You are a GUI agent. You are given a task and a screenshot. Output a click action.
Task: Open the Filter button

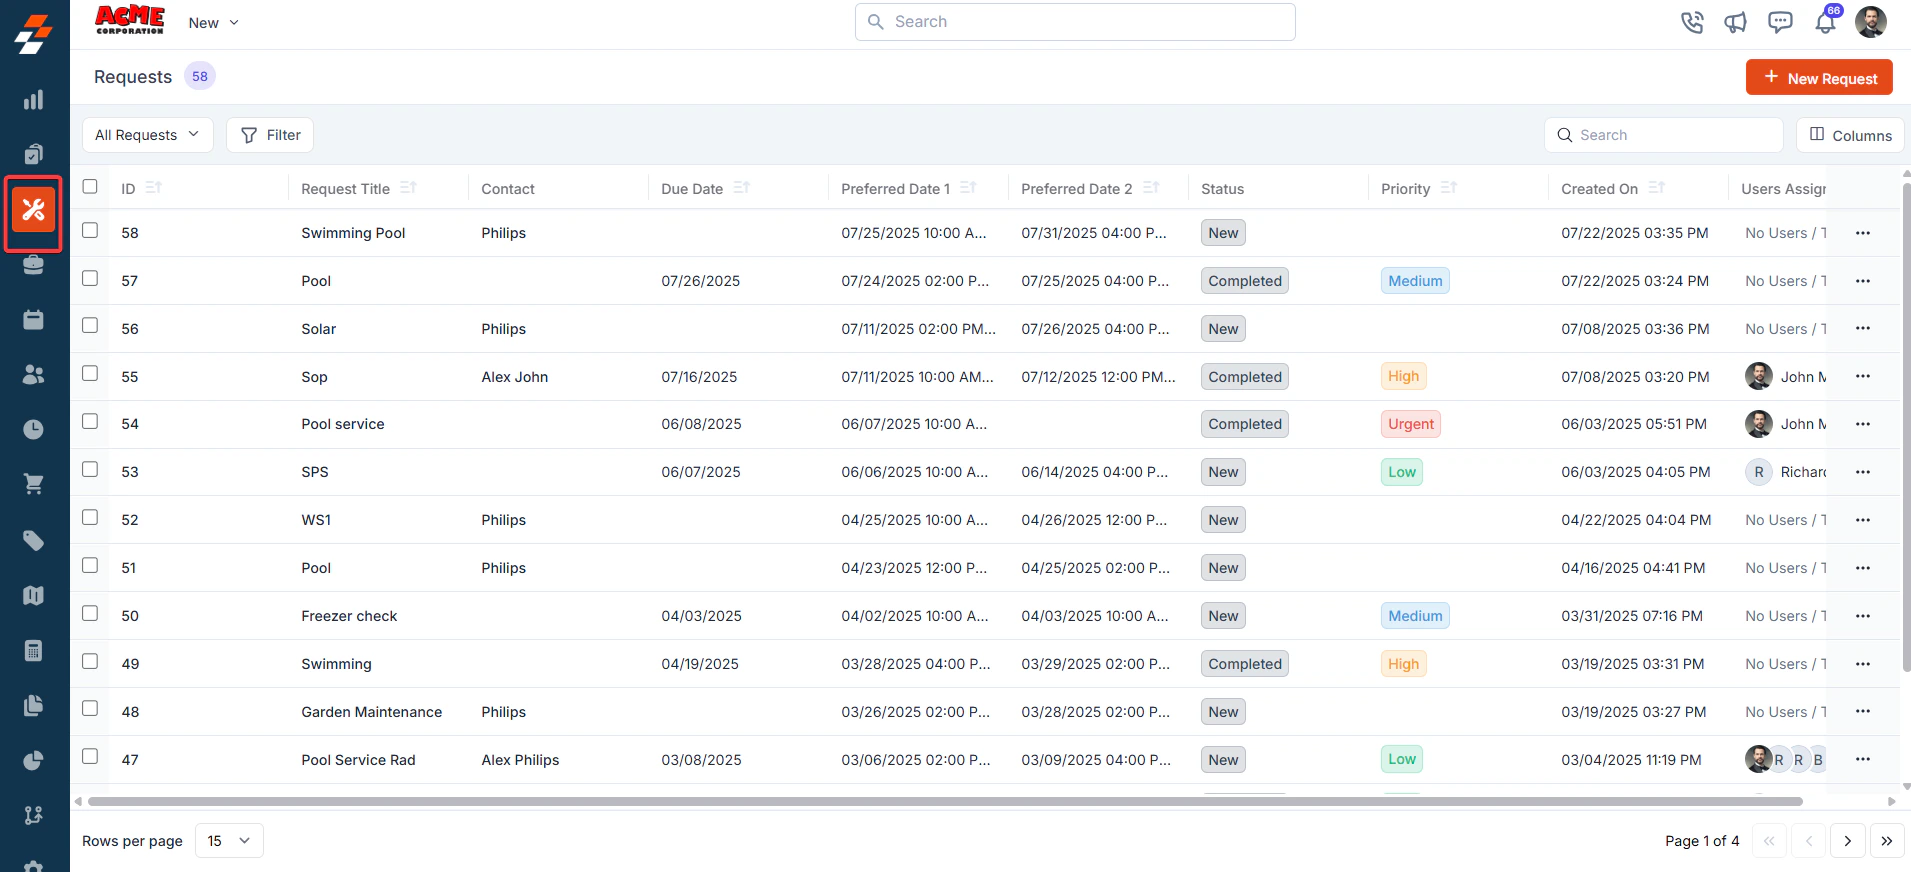[x=270, y=135]
